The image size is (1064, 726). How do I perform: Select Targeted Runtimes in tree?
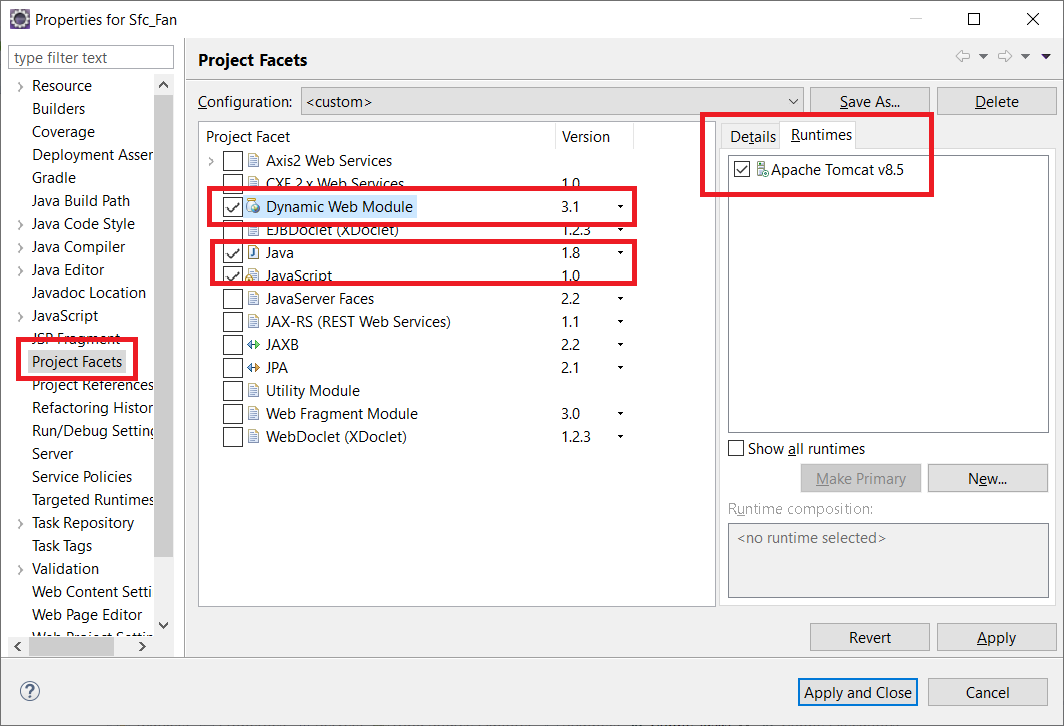93,500
